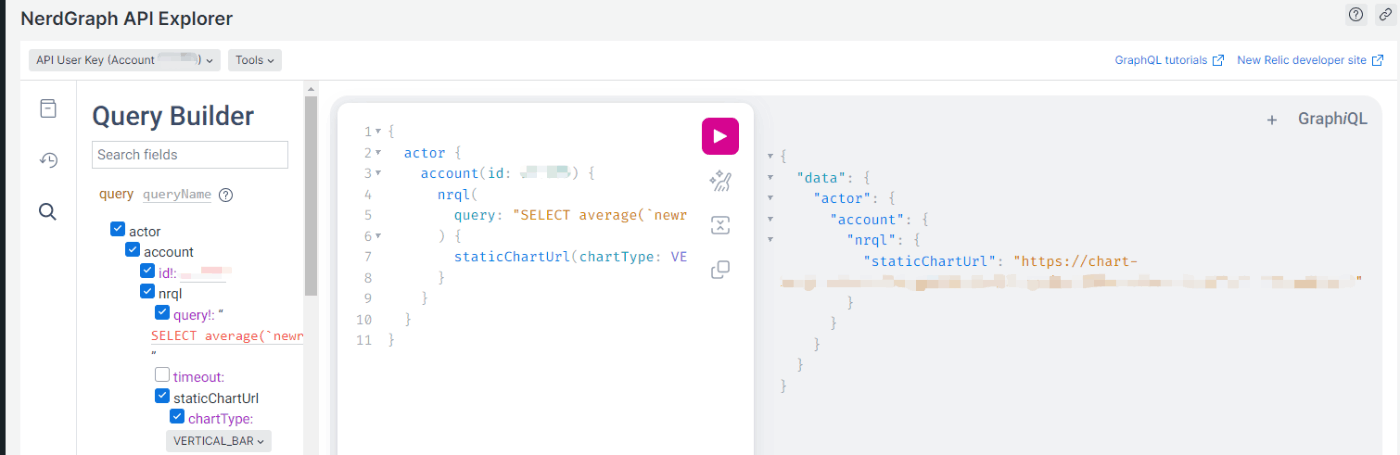Open the magnifier search sidebar icon
This screenshot has height=455, width=1400.
pos(48,212)
